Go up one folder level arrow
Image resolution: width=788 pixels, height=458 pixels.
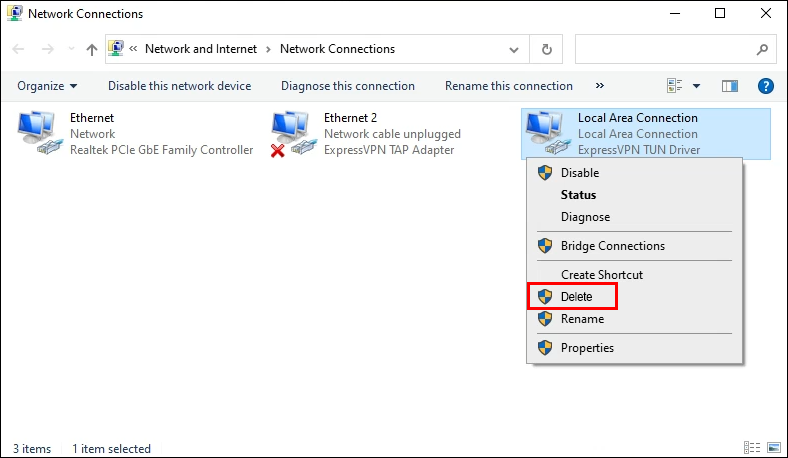pos(92,49)
